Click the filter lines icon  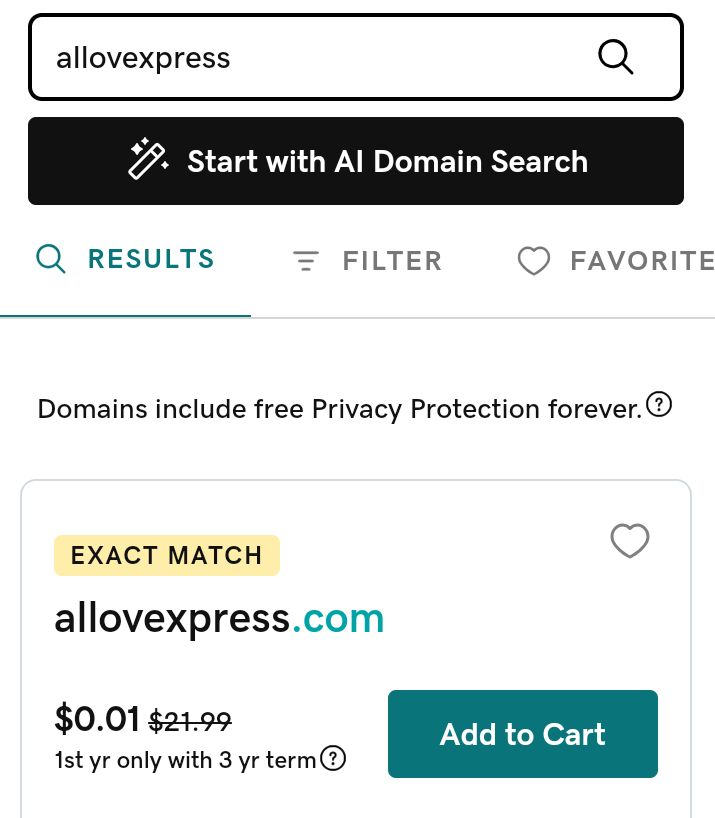[306, 261]
